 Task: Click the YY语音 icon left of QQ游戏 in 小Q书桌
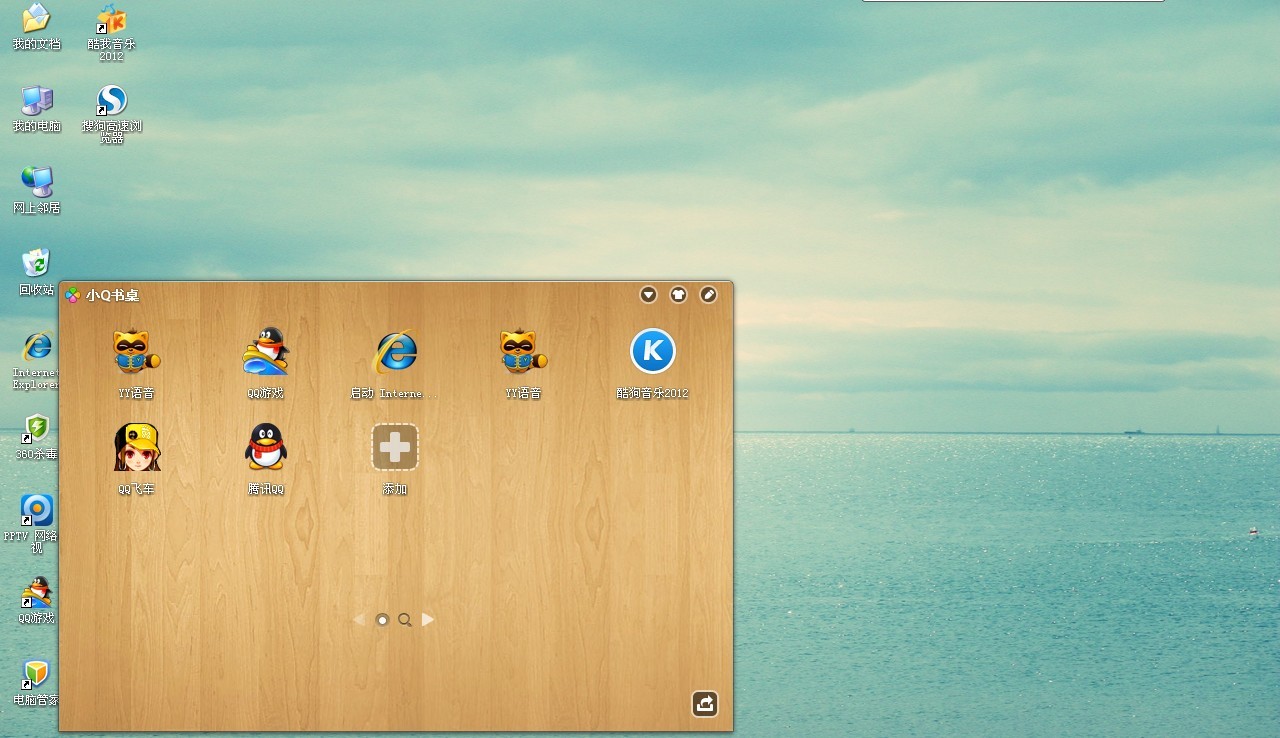click(x=136, y=352)
